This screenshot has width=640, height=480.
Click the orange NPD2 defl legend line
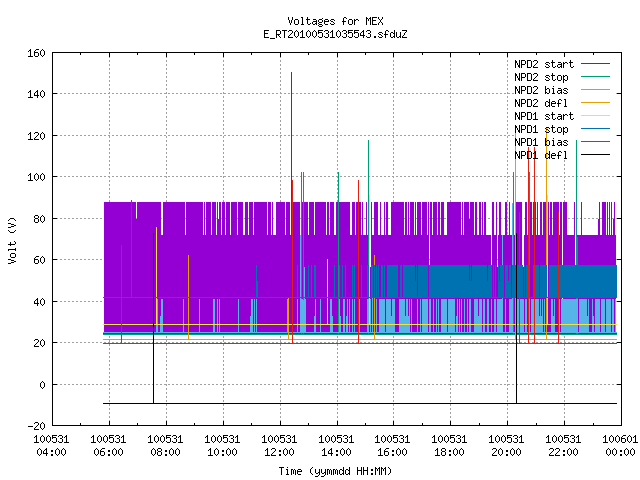coord(596,102)
